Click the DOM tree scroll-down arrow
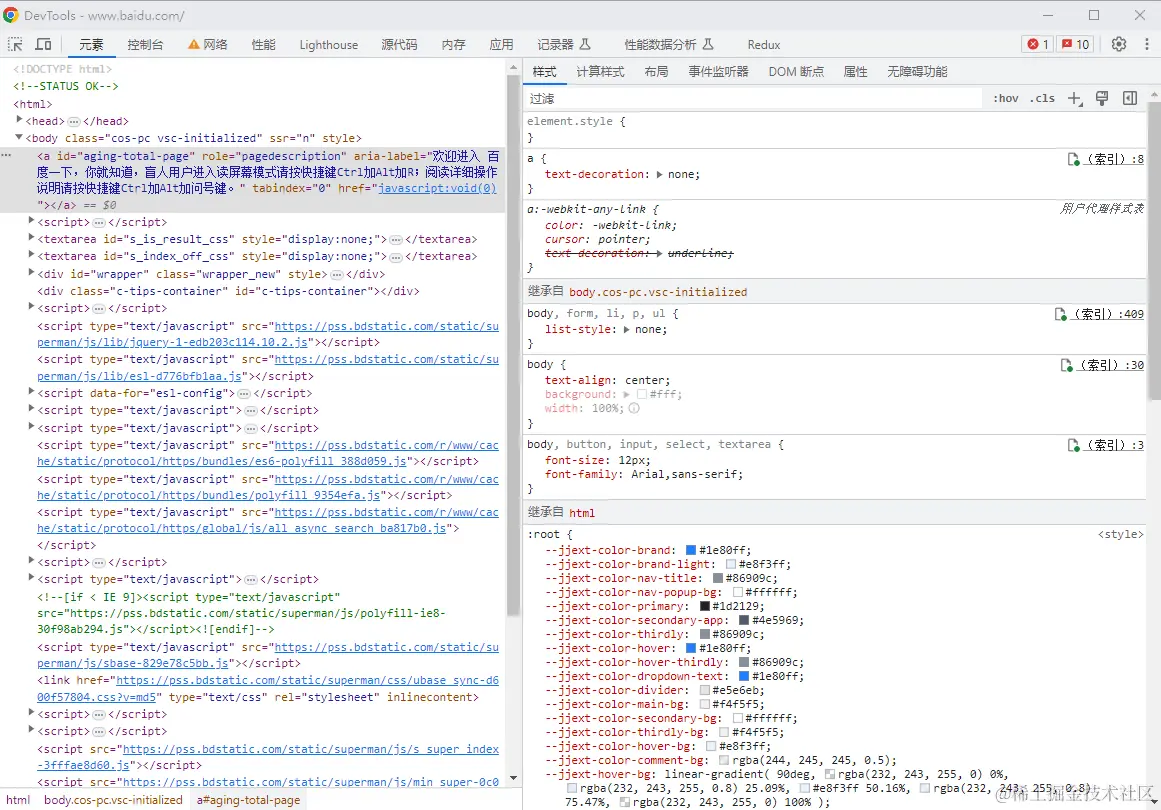Image resolution: width=1161 pixels, height=810 pixels. (x=514, y=779)
